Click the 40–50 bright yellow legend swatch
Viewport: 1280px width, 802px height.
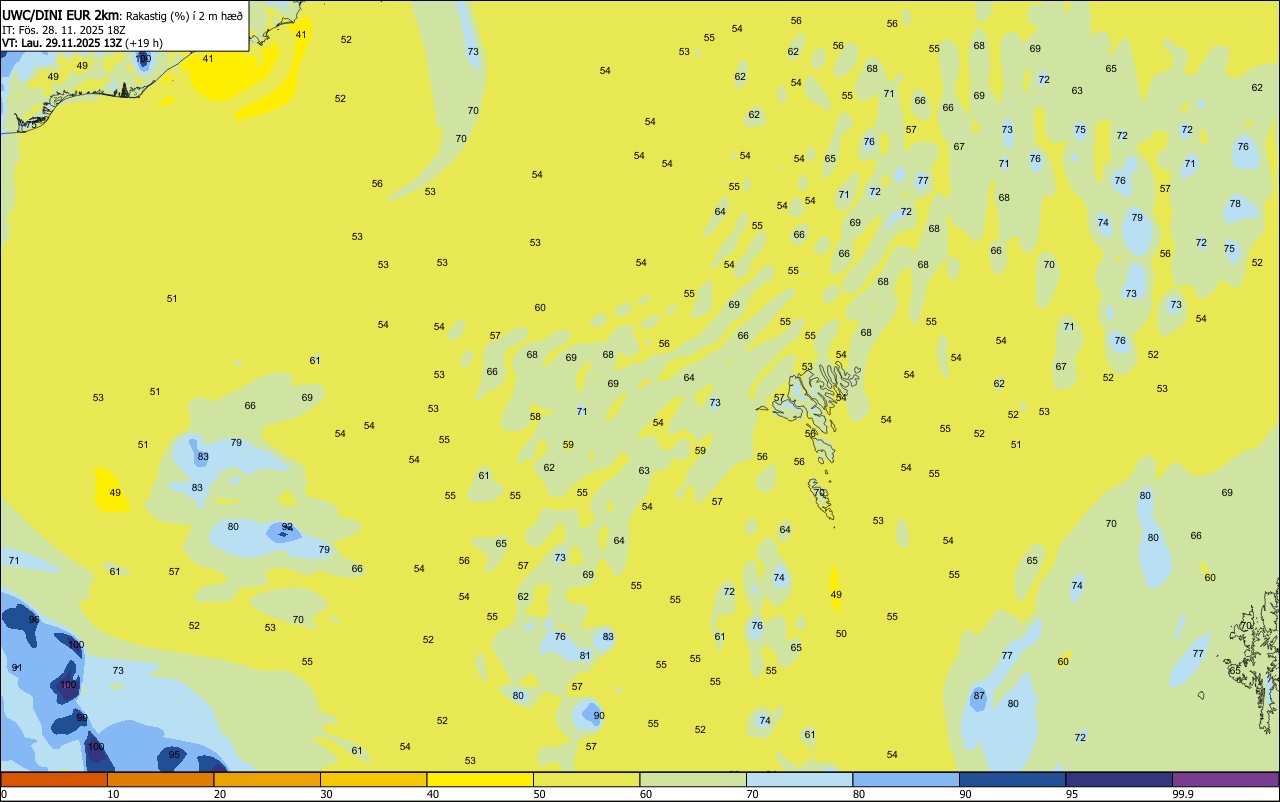point(480,779)
